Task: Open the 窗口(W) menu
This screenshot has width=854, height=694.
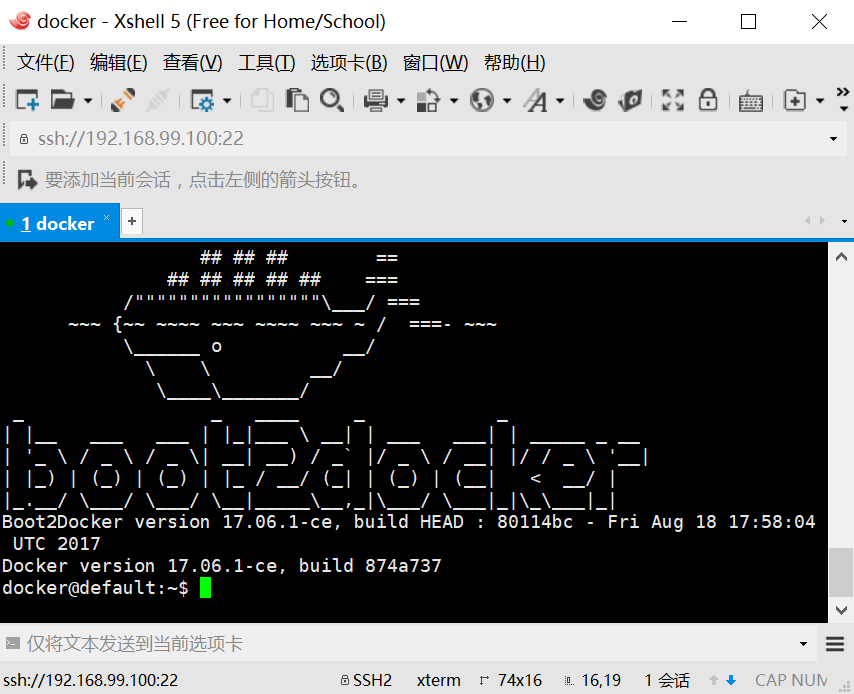Action: (x=436, y=63)
